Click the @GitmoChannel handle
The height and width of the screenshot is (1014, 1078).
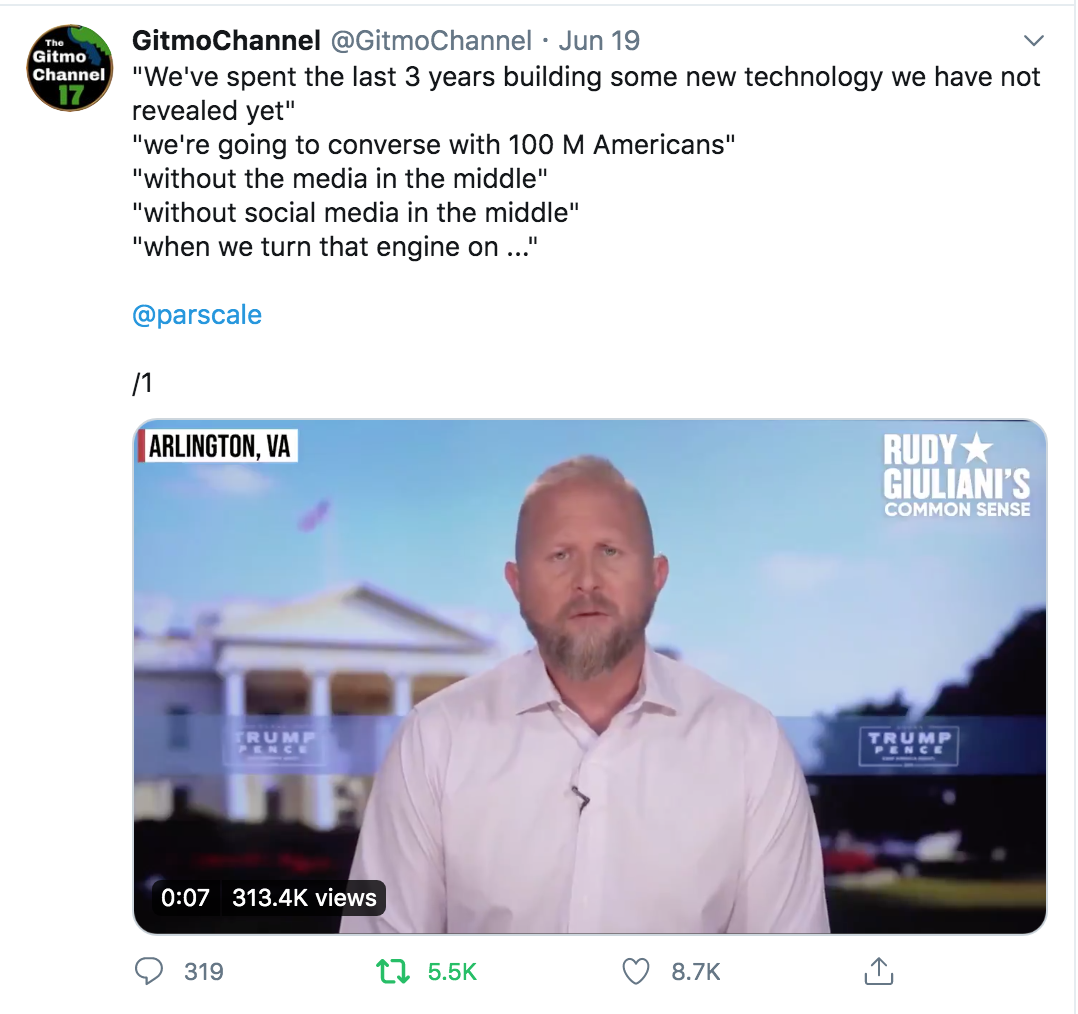[431, 41]
